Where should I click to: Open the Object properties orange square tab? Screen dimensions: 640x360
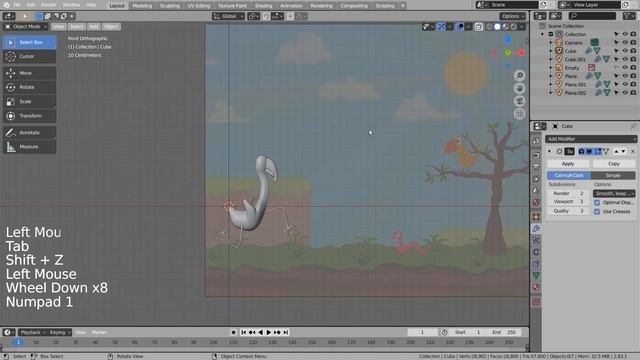536,216
